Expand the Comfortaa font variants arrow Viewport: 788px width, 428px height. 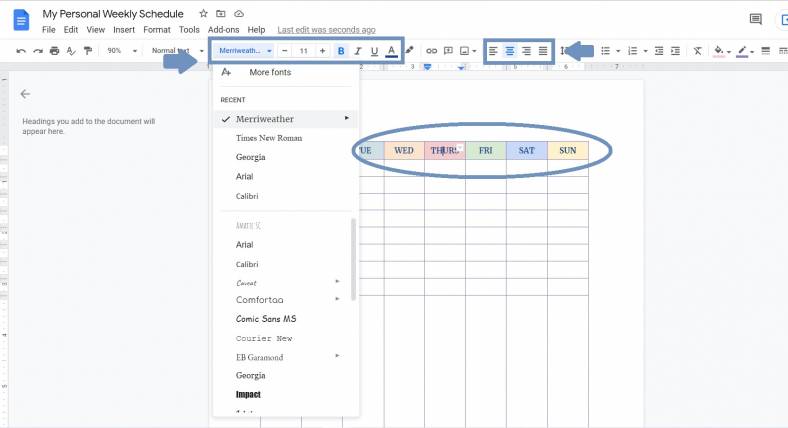point(337,299)
